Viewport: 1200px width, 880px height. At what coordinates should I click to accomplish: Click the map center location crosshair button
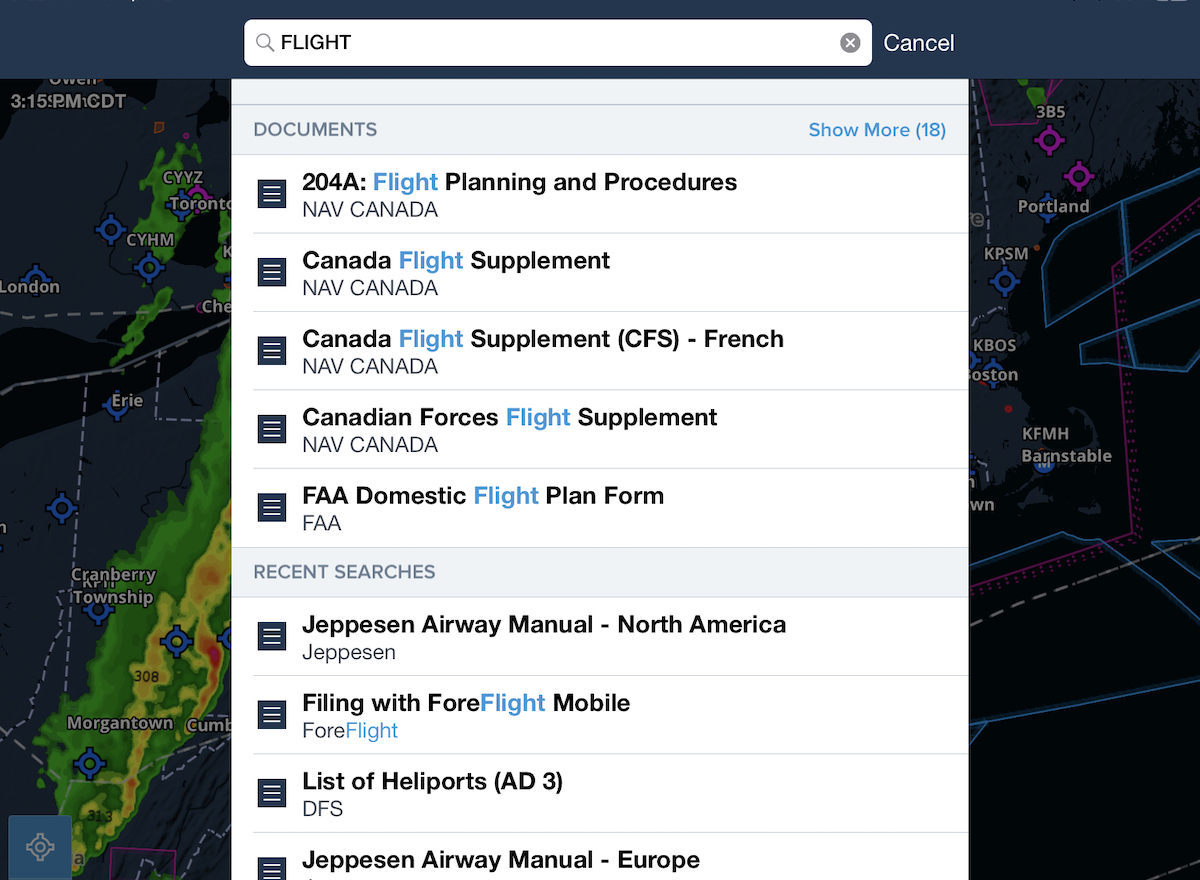pos(40,847)
